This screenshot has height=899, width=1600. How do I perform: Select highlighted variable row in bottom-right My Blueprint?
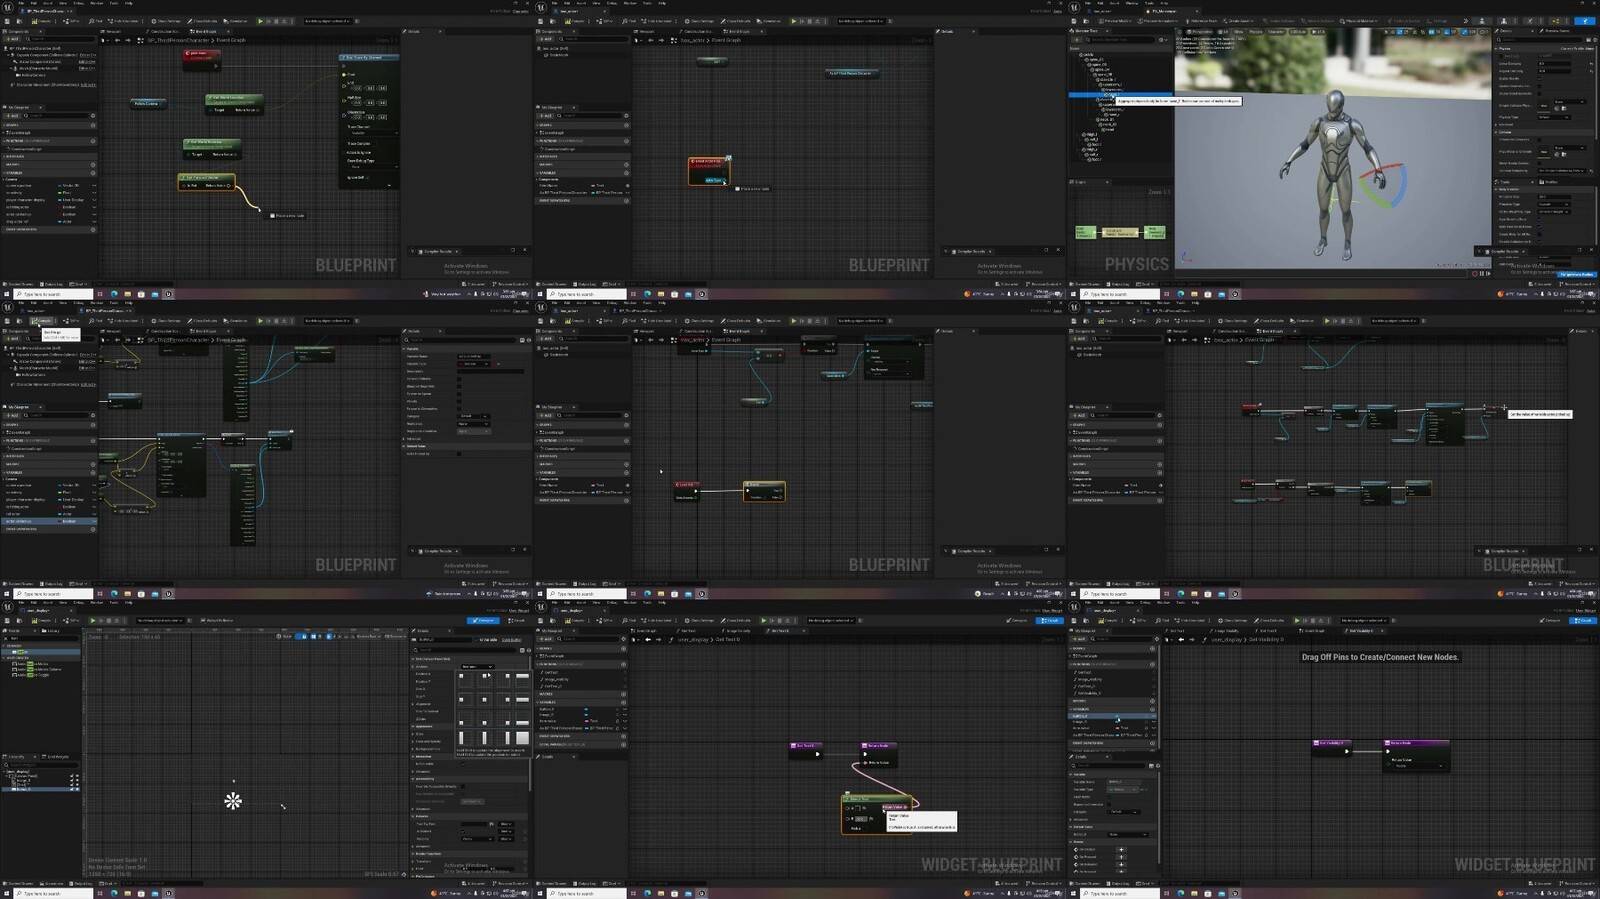pyautogui.click(x=1112, y=716)
